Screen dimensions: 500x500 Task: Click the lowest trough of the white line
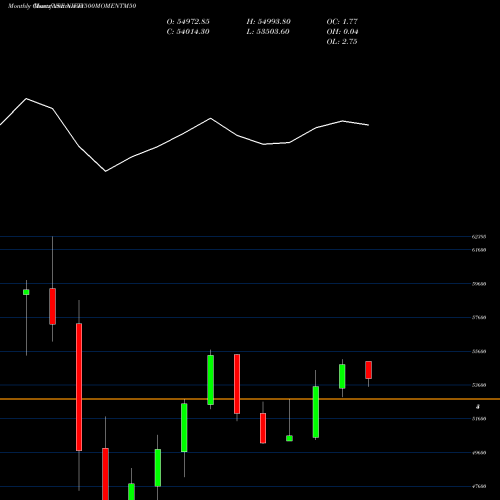[x=106, y=171]
